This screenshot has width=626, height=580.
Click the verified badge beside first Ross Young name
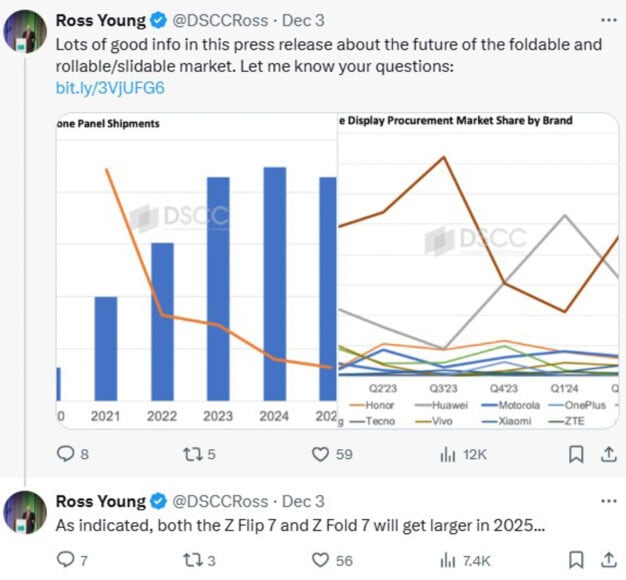point(158,20)
